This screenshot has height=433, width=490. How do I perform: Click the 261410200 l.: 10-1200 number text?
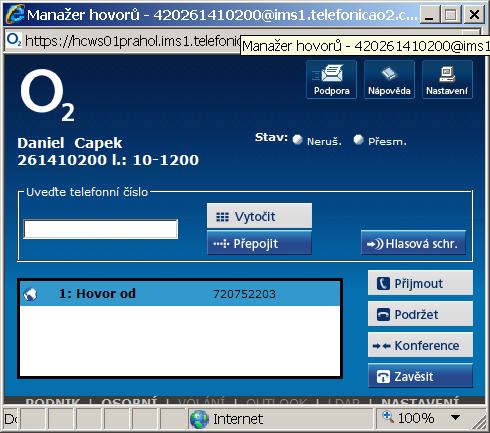[x=108, y=160]
